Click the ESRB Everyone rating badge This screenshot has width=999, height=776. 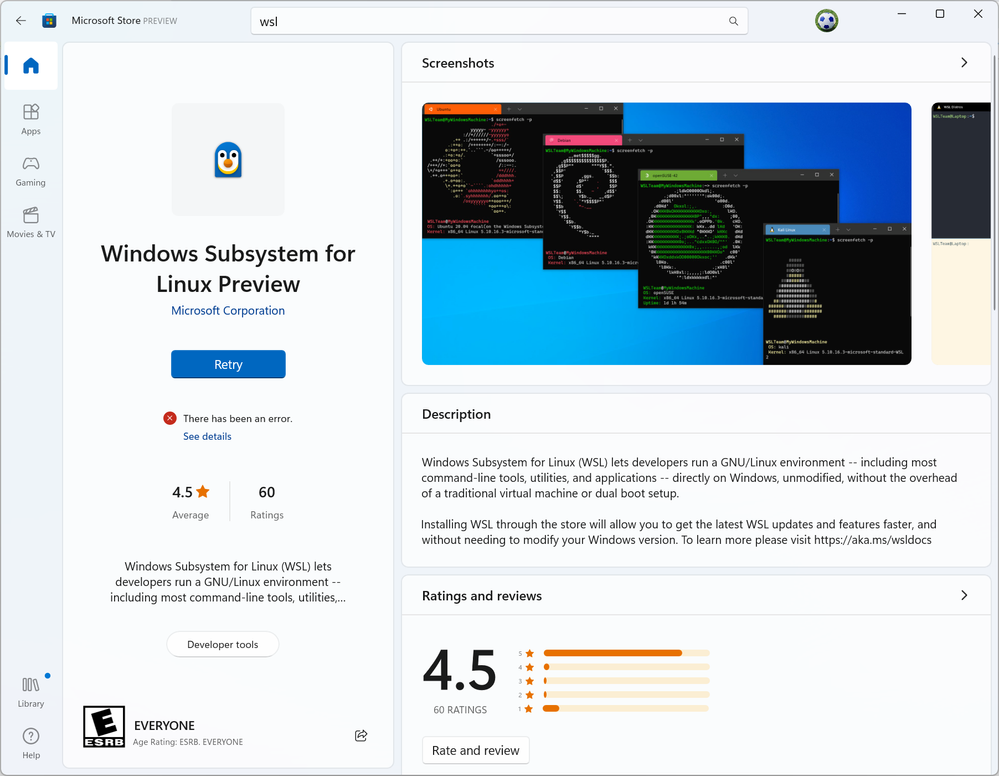(104, 726)
